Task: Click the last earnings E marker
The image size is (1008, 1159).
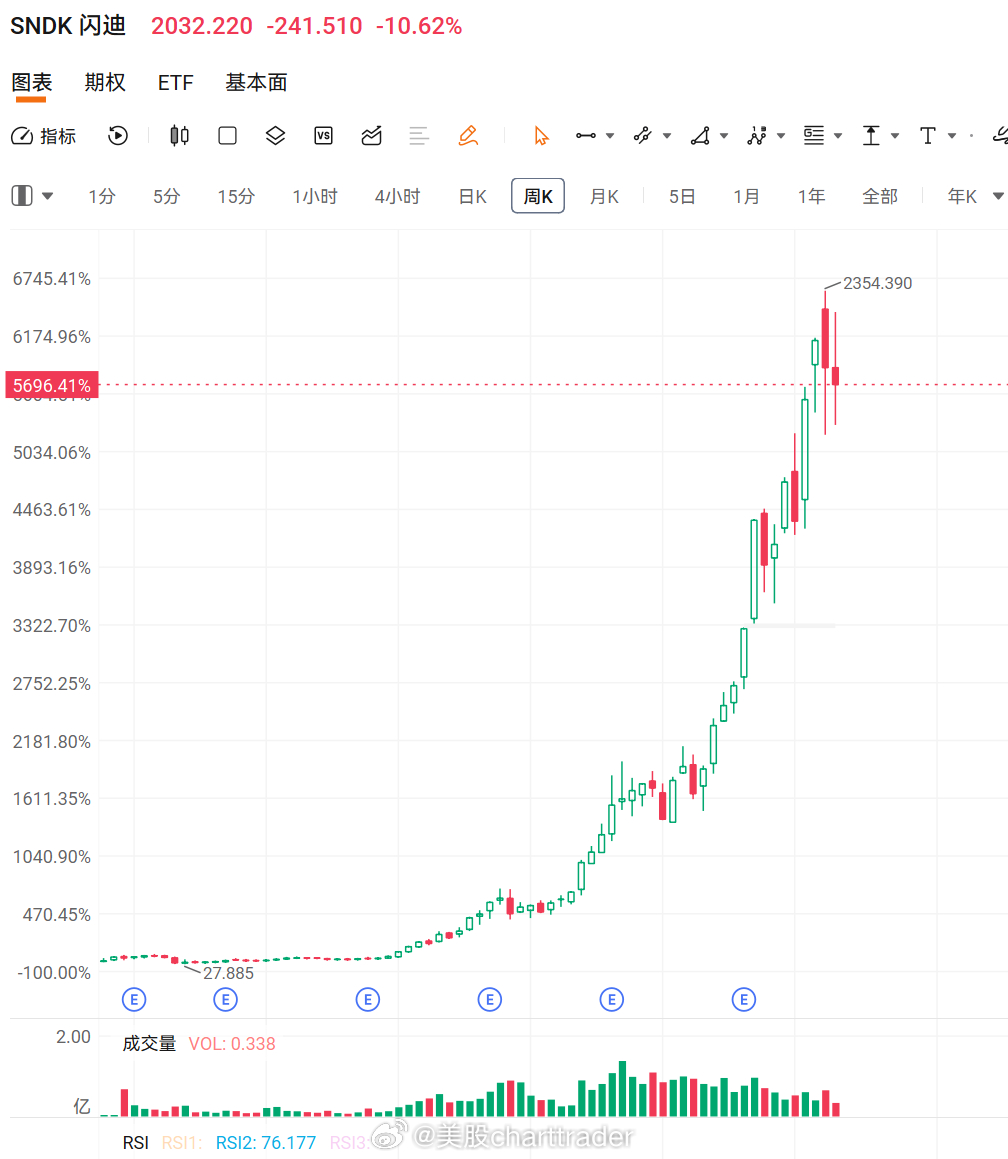Action: click(x=743, y=1000)
